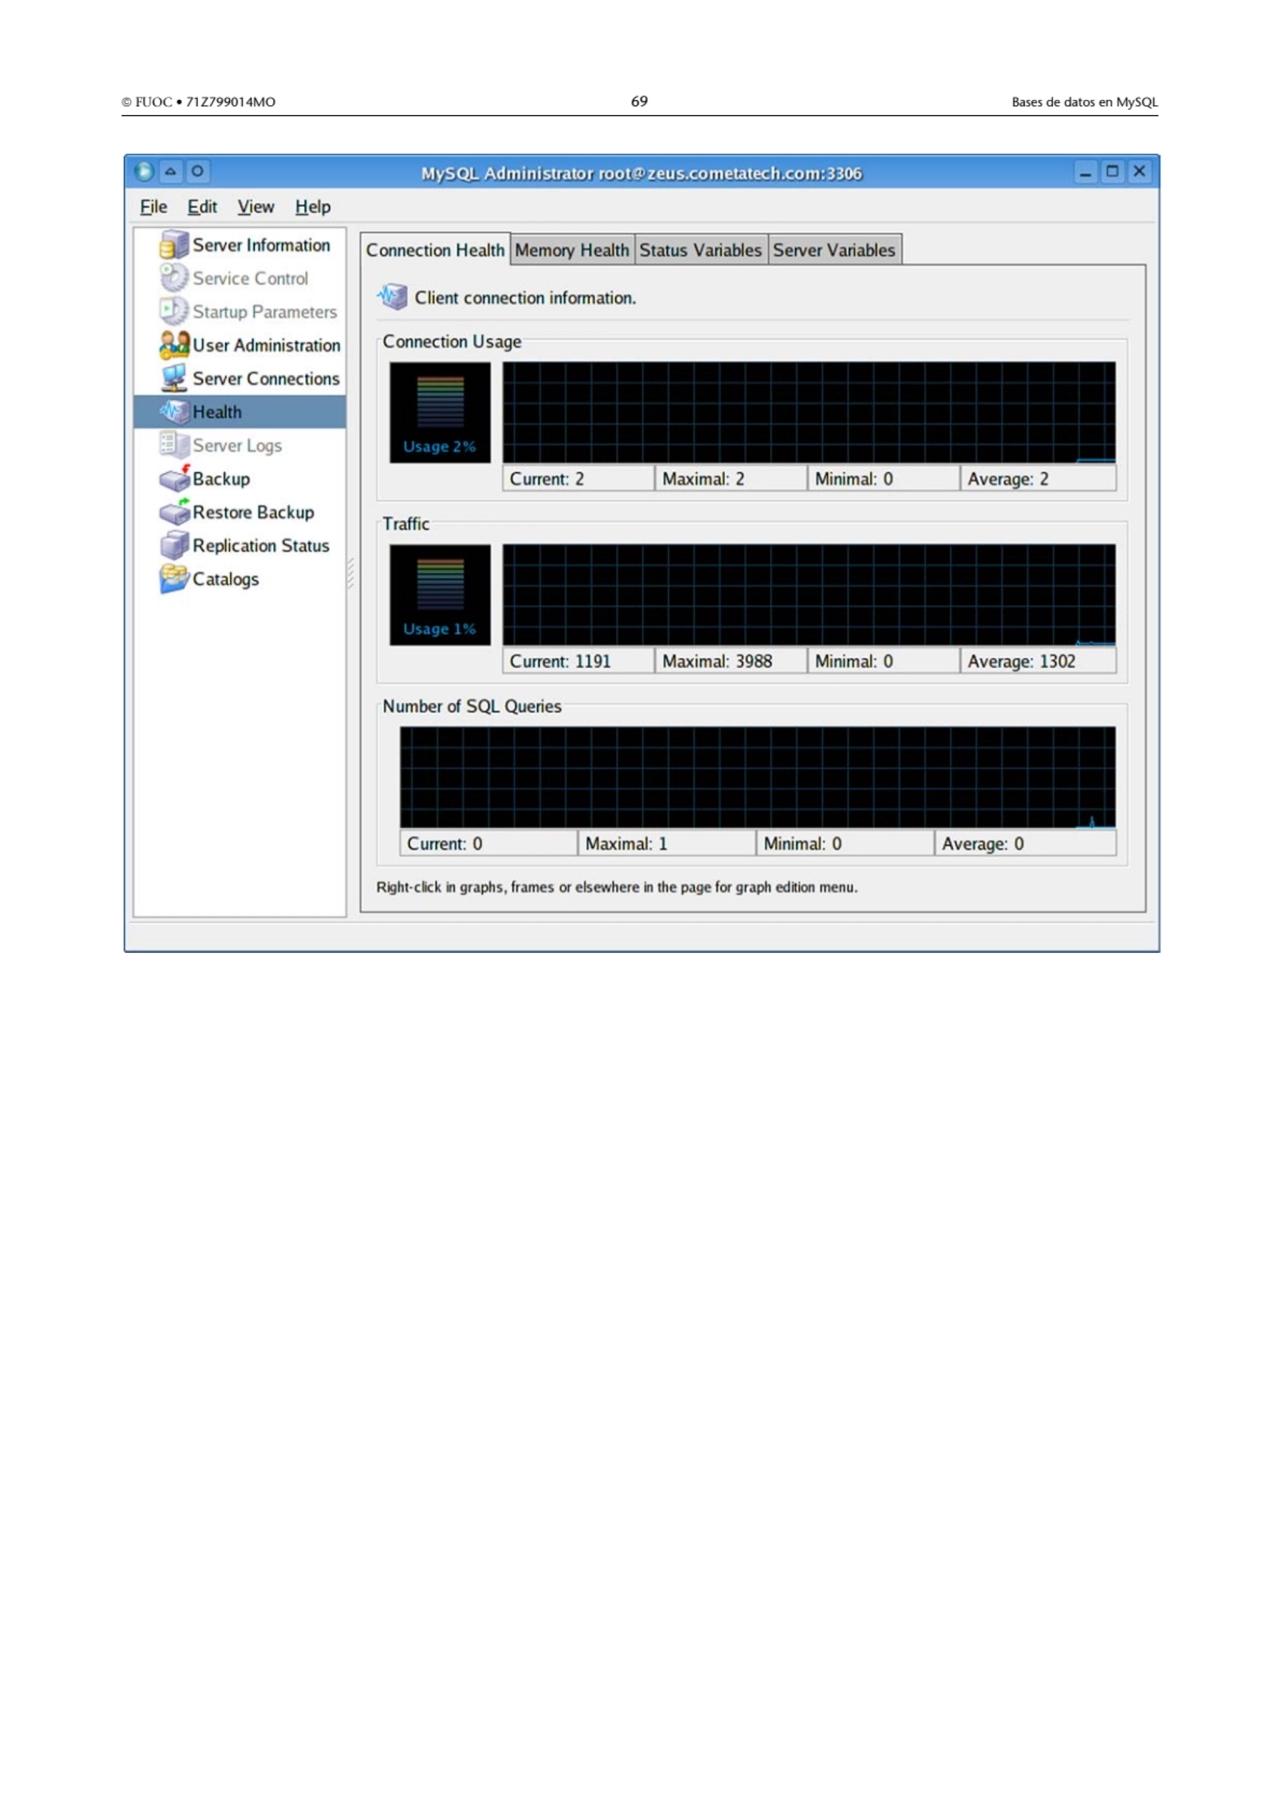Open the Edit menu
1280x1811 pixels.
(x=202, y=207)
